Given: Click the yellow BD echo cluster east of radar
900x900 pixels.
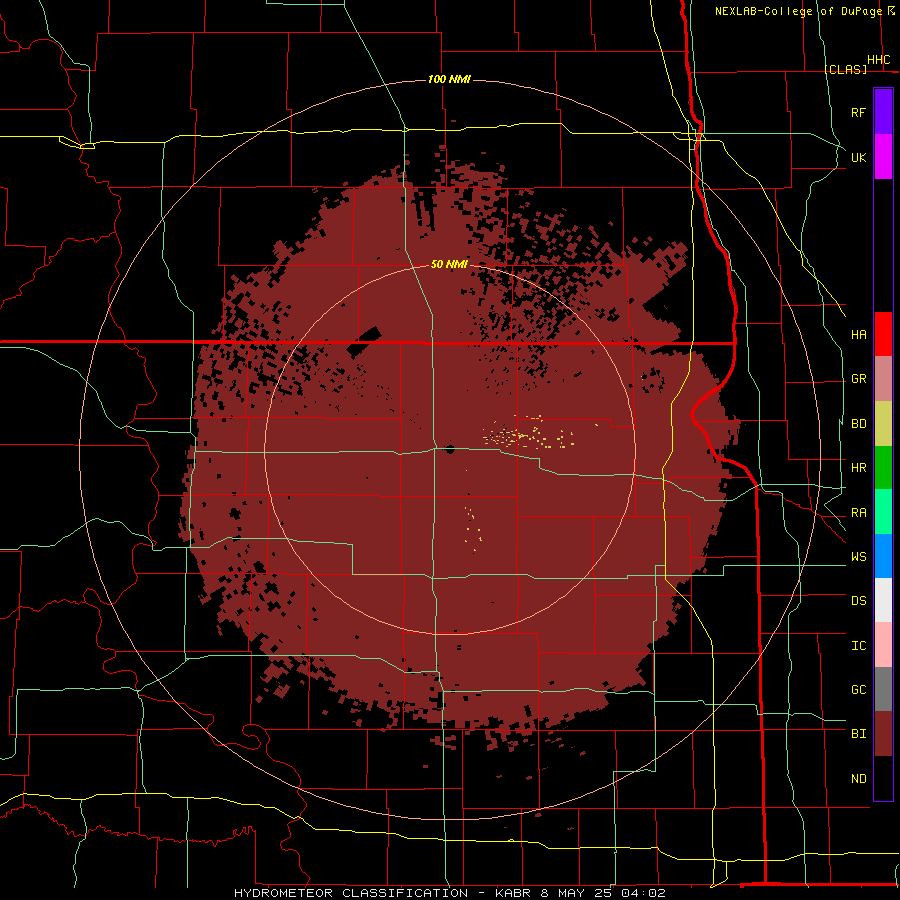Looking at the screenshot, I should click(528, 433).
